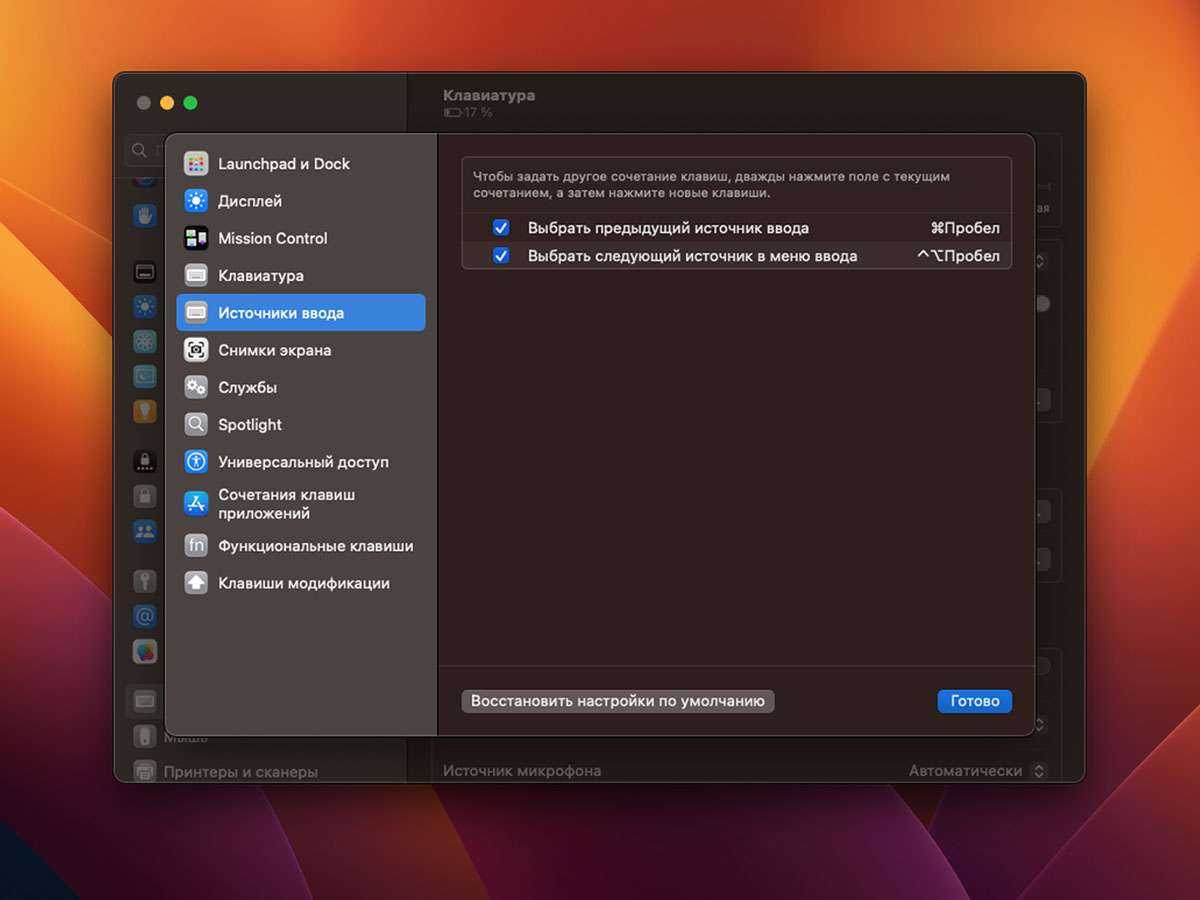Open Mission Control icon in sidebar
Screen dimensions: 1200x900
(x=196, y=238)
